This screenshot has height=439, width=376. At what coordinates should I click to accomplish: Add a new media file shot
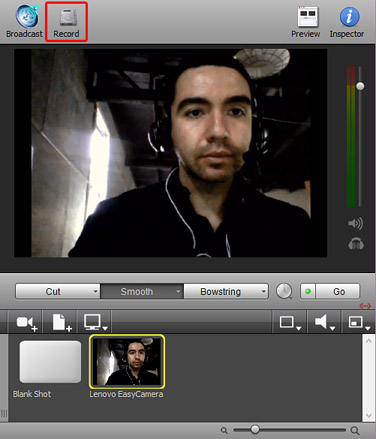coord(62,323)
